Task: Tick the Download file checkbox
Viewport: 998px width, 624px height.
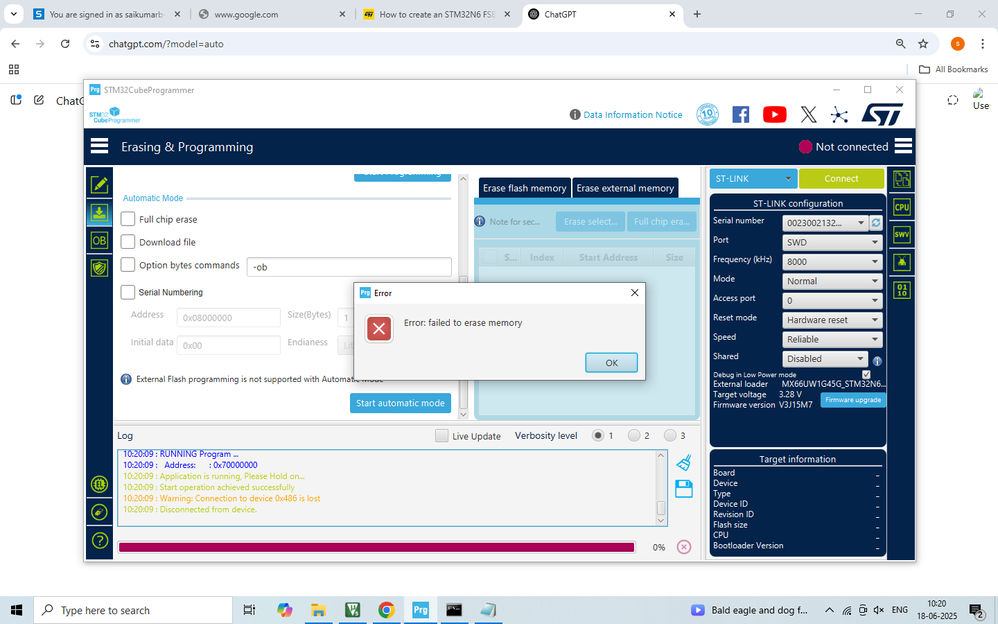Action: coord(128,242)
